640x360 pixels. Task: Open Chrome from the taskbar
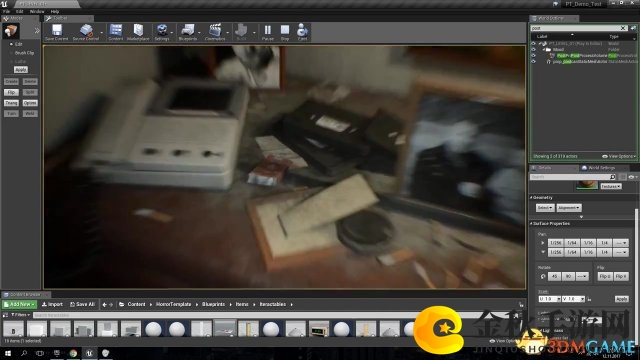click(x=73, y=353)
